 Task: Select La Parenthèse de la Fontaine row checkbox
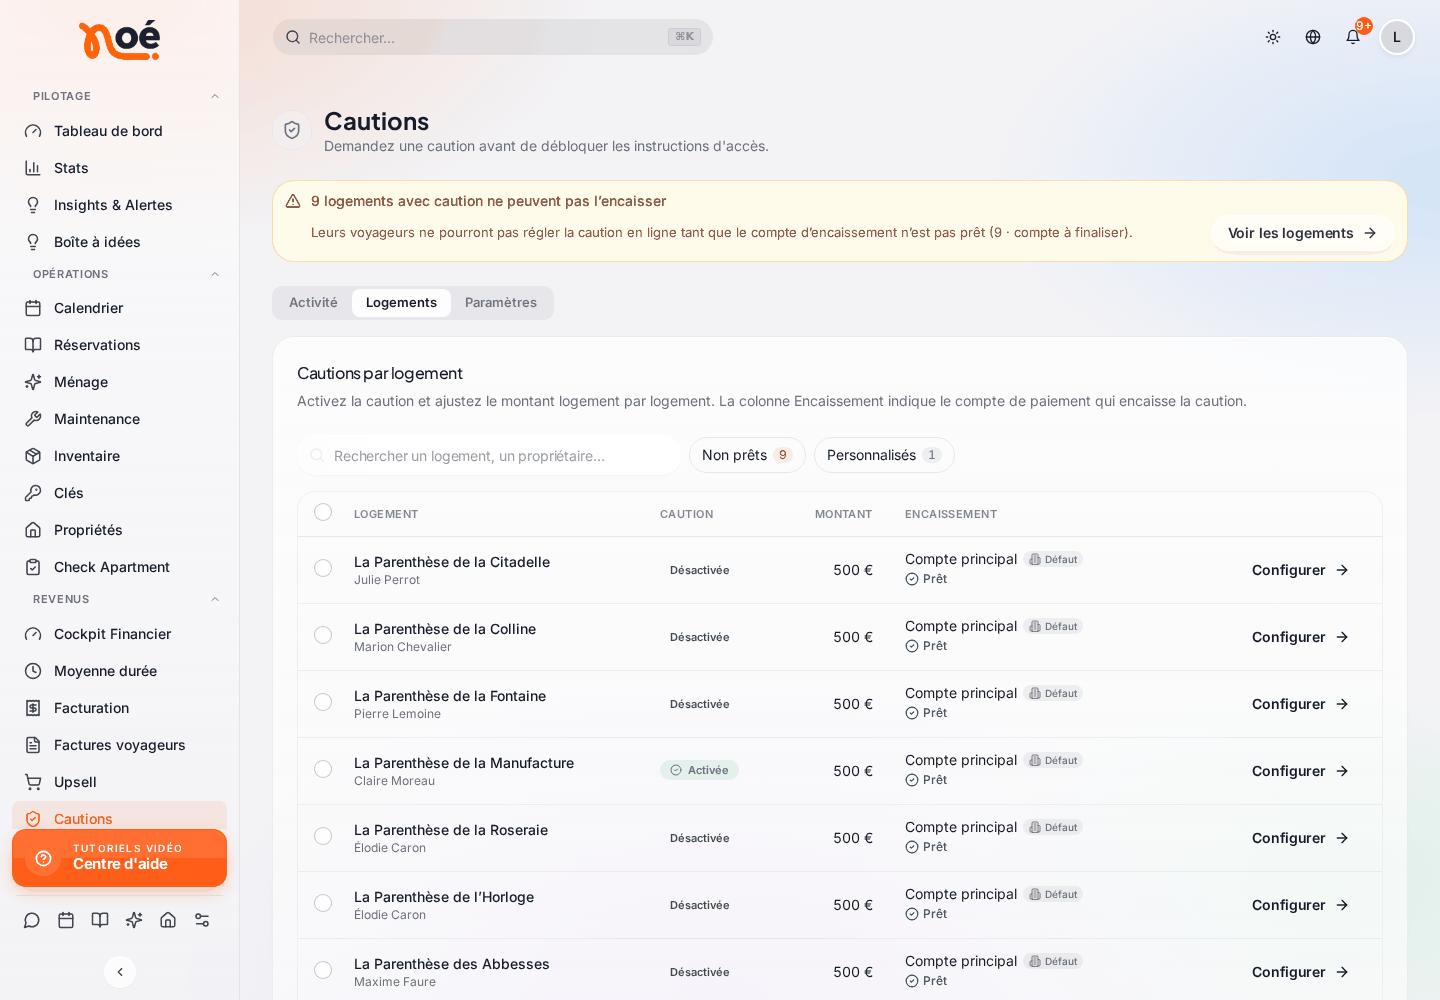click(323, 702)
